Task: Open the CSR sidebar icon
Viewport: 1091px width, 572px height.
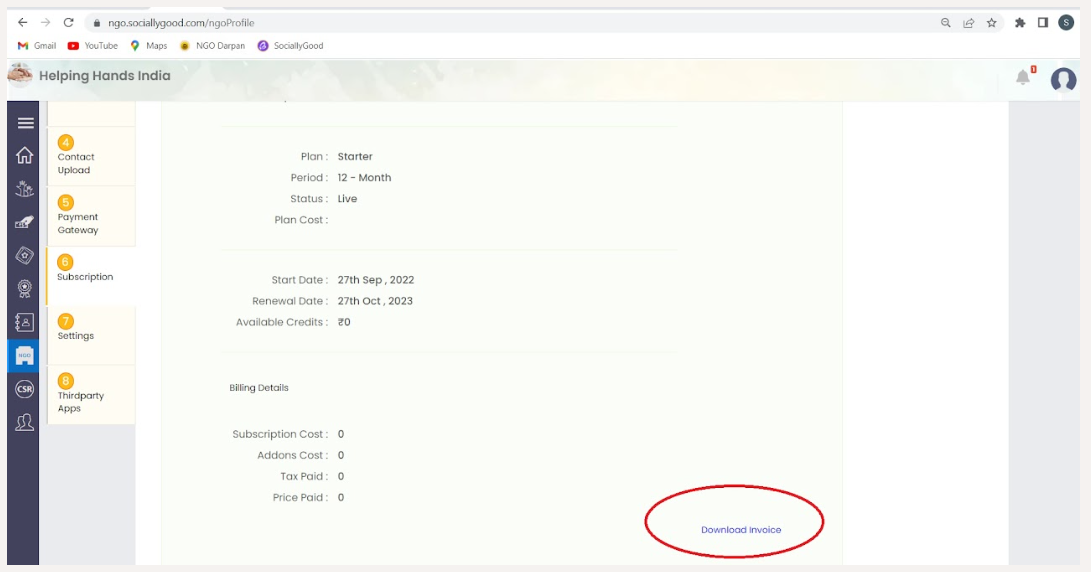Action: tap(24, 389)
